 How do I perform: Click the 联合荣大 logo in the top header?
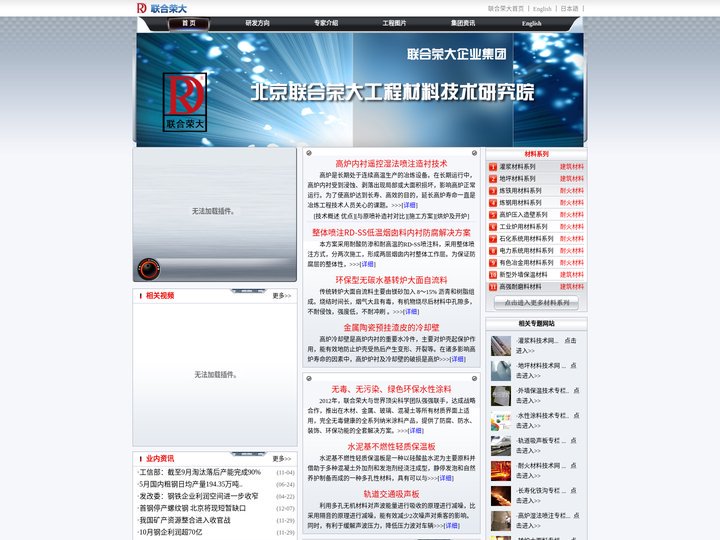(162, 8)
